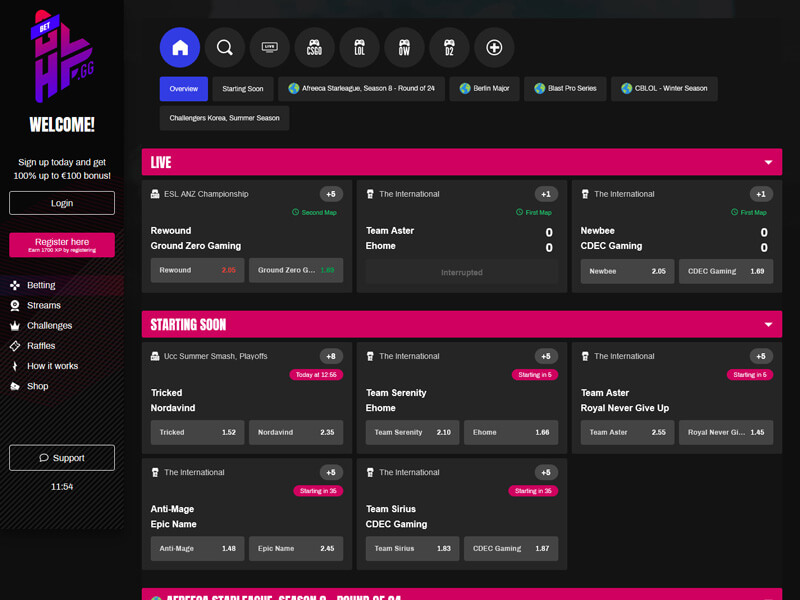The width and height of the screenshot is (800, 600).
Task: Click the plus icon for more games
Action: (x=494, y=47)
